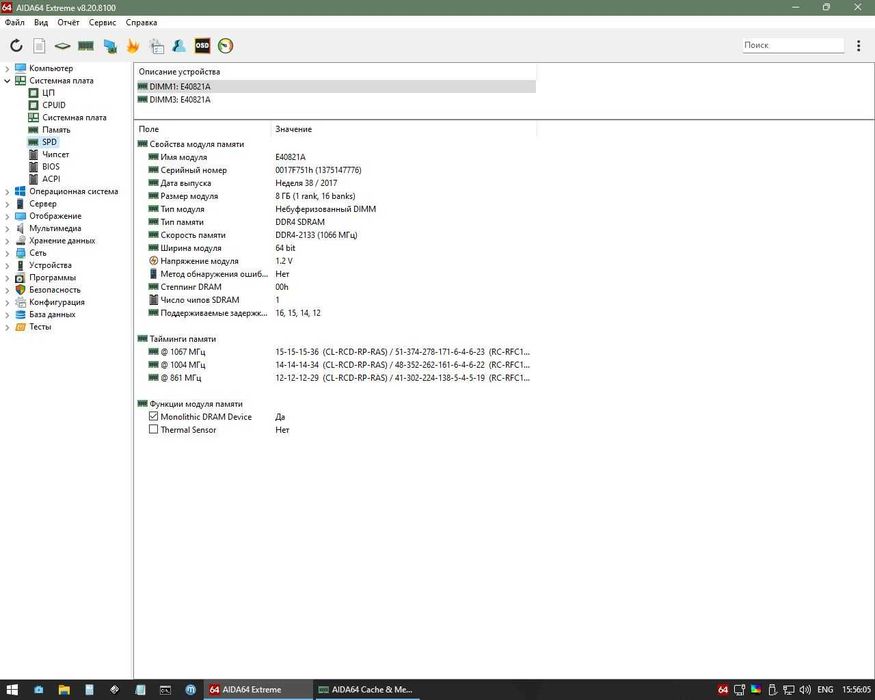875x700 pixels.
Task: Select DIMM3: E40821A device entry
Action: click(x=180, y=100)
